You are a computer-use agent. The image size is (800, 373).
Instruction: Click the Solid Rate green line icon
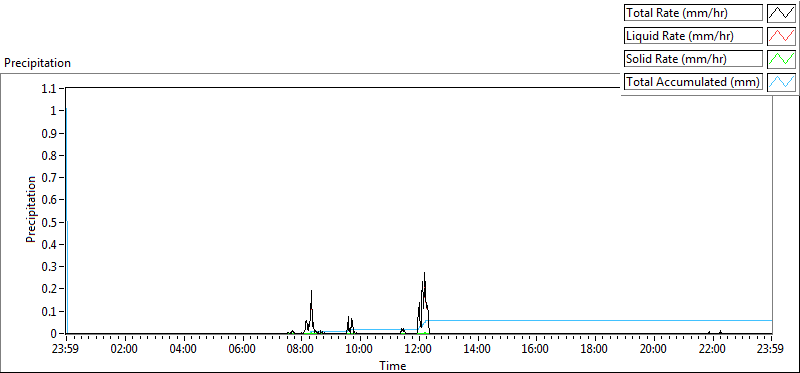781,59
